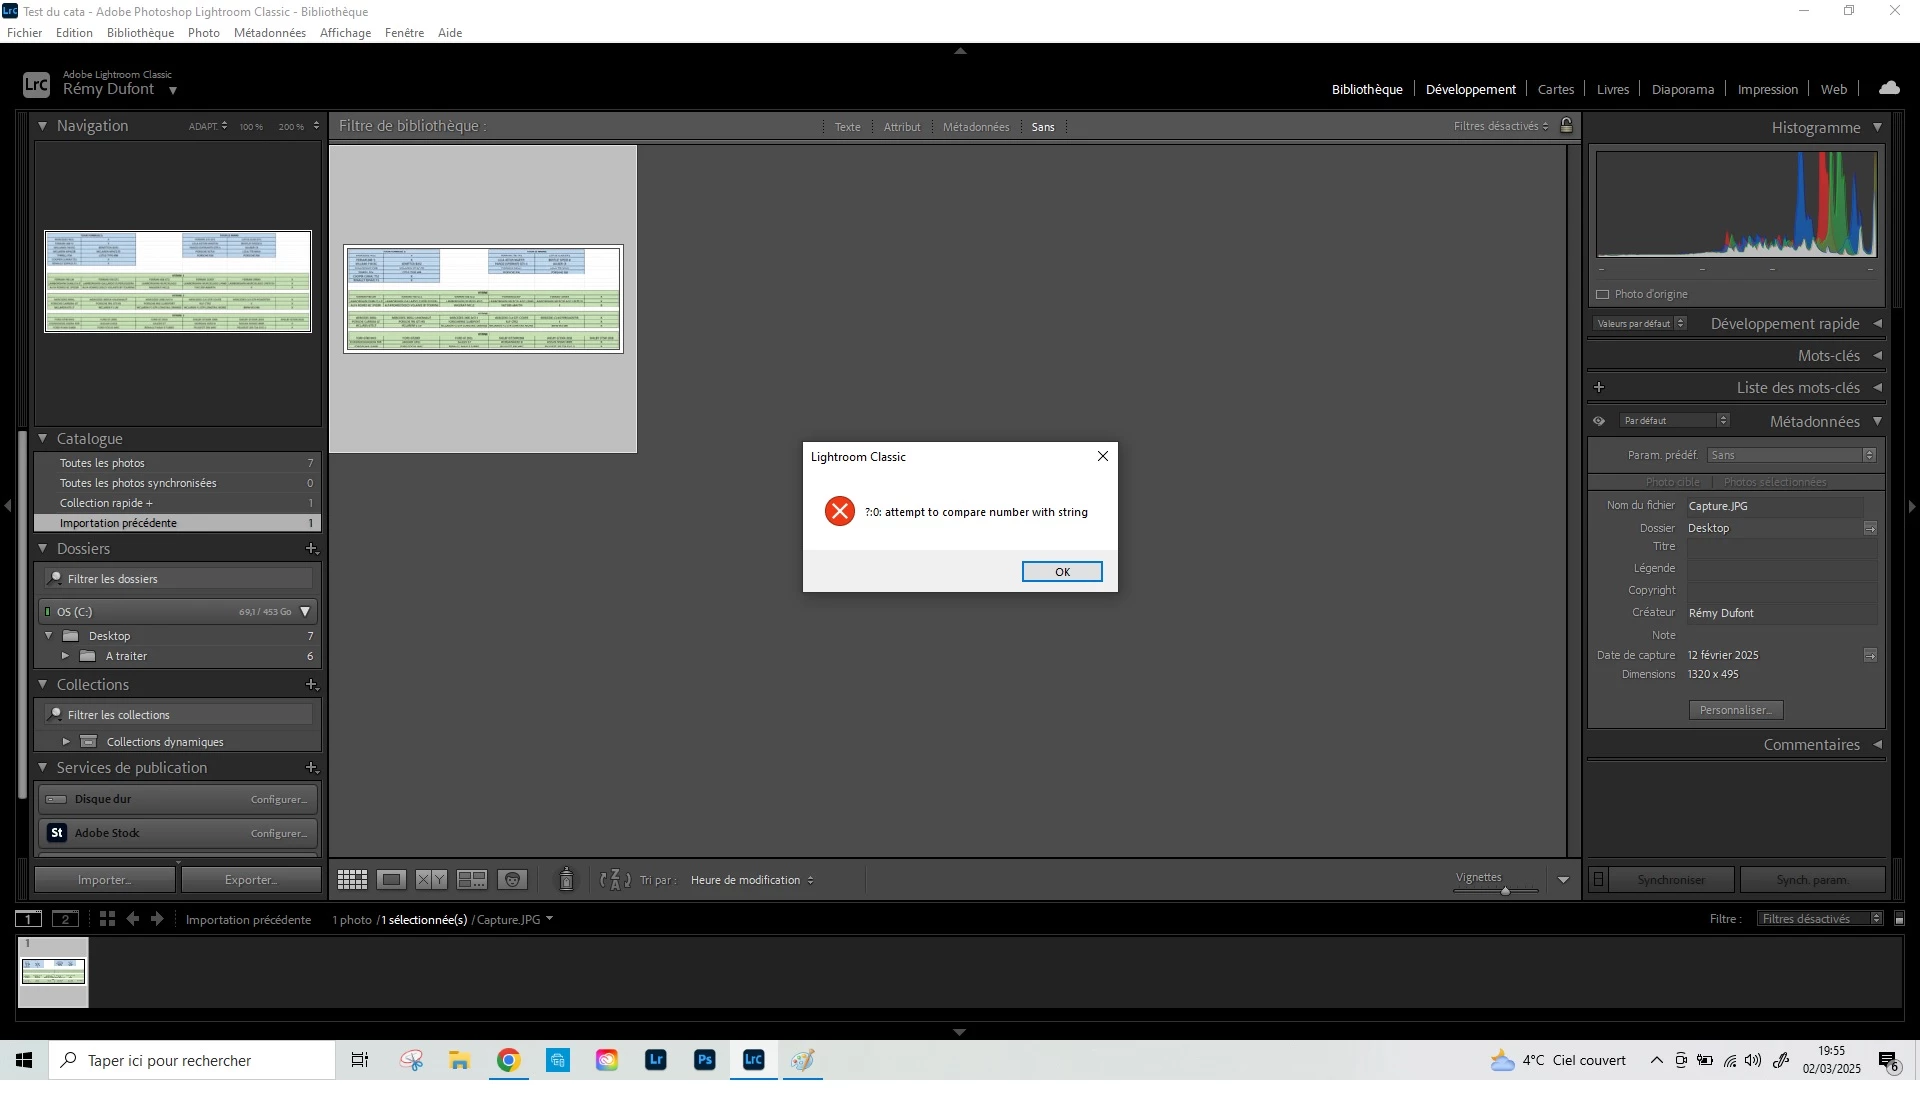Screen dimensions: 1920x1096
Task: Select the Painter spray can tool
Action: pos(566,879)
